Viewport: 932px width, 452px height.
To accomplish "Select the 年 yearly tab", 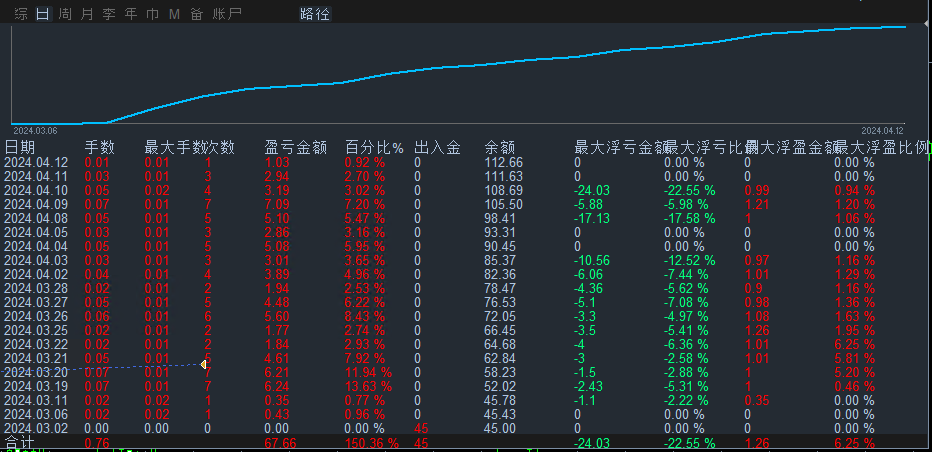I will point(131,14).
